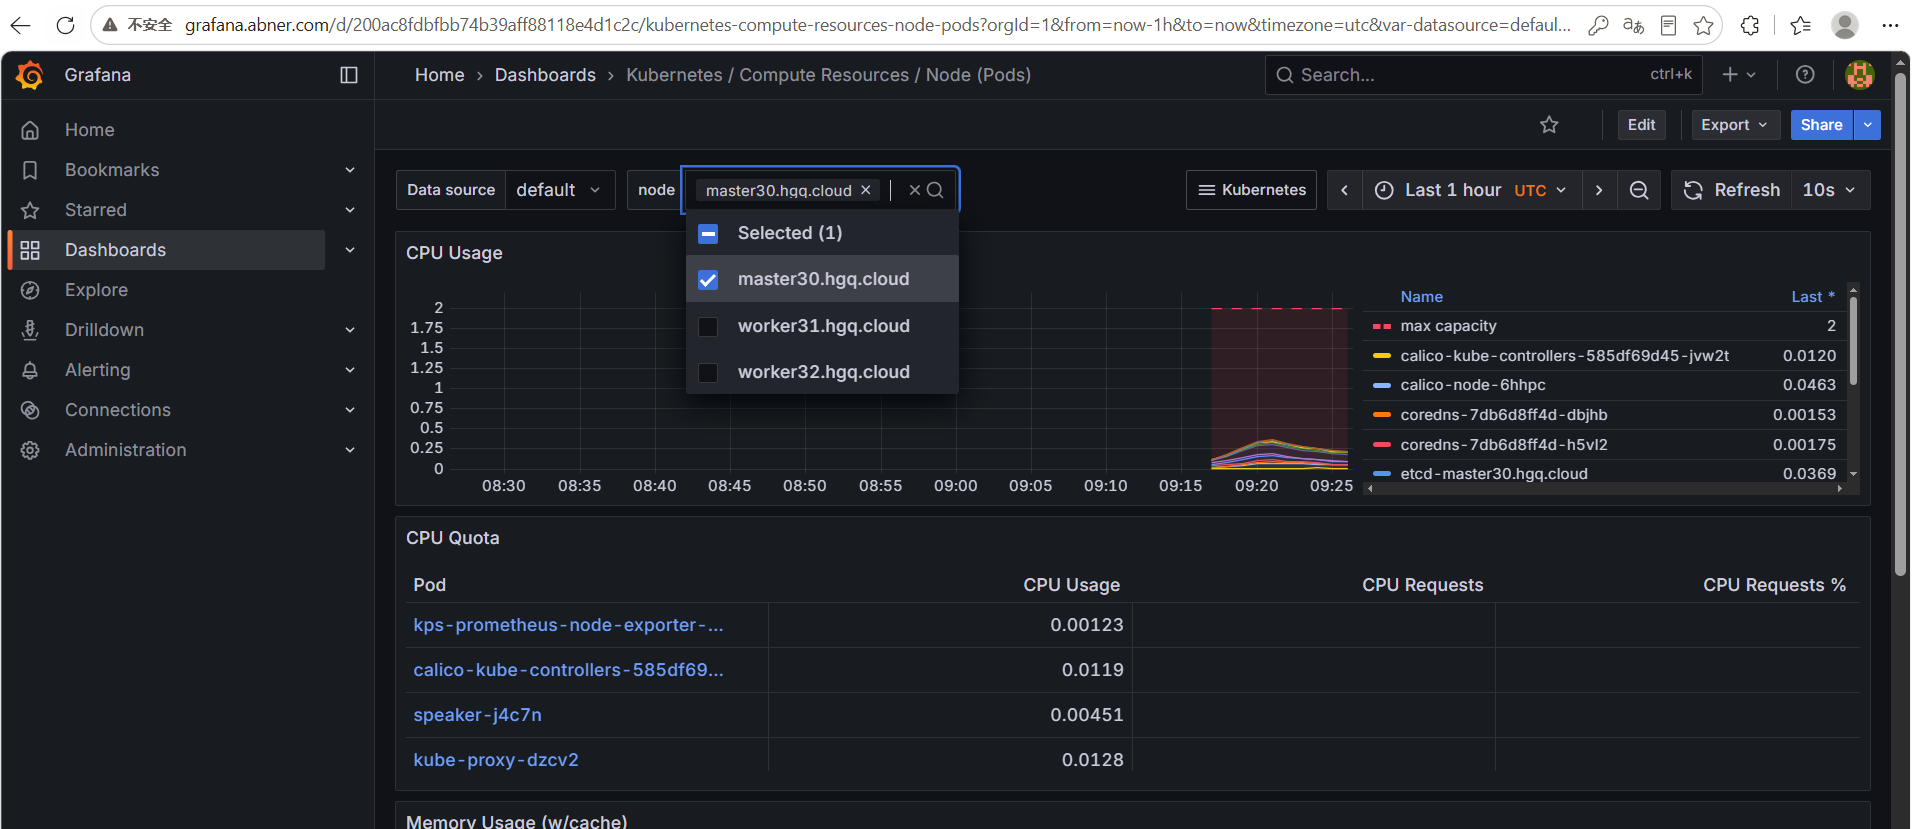Check worker31.hgq.cloud node option

[x=708, y=327]
